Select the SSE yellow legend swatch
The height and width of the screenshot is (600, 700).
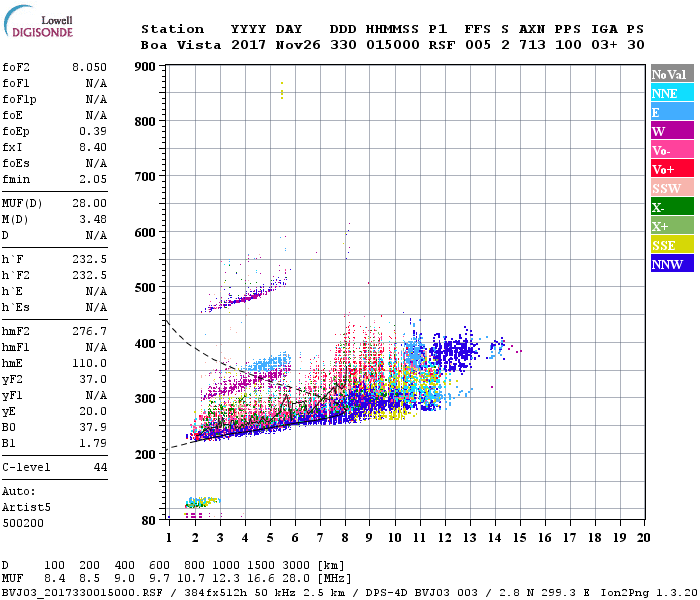(x=672, y=245)
